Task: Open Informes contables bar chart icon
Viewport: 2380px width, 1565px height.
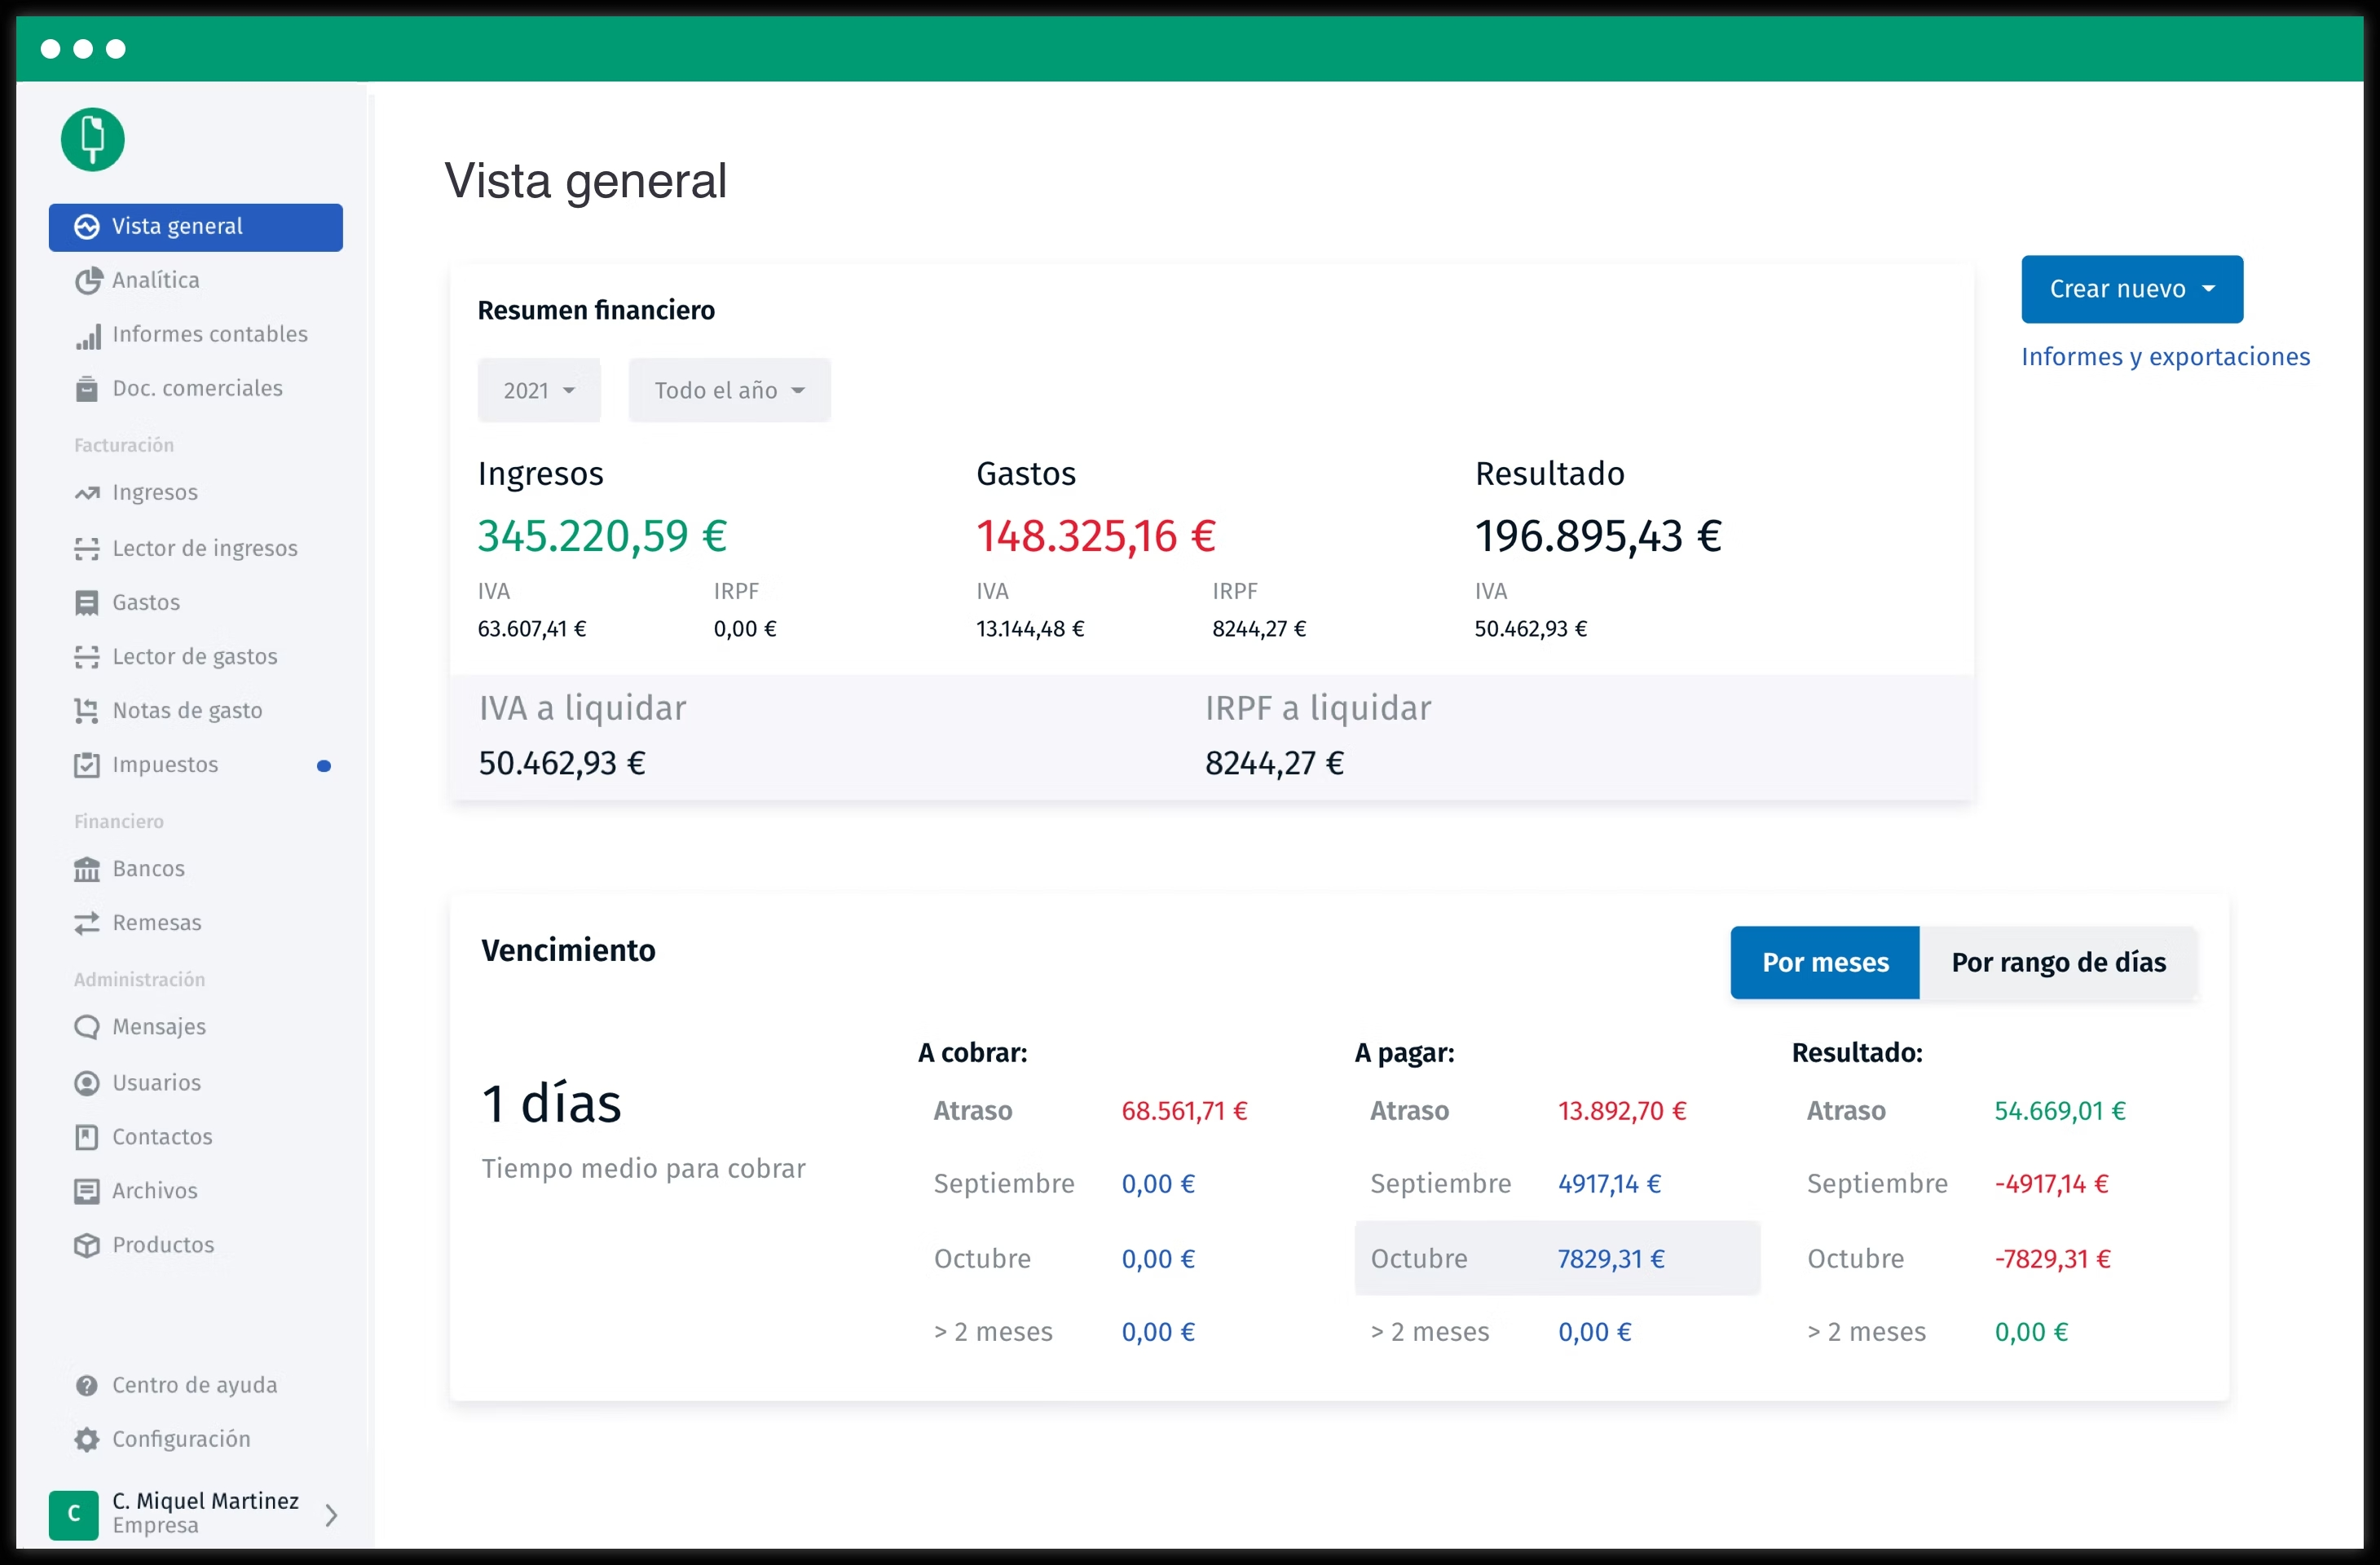Action: click(88, 336)
